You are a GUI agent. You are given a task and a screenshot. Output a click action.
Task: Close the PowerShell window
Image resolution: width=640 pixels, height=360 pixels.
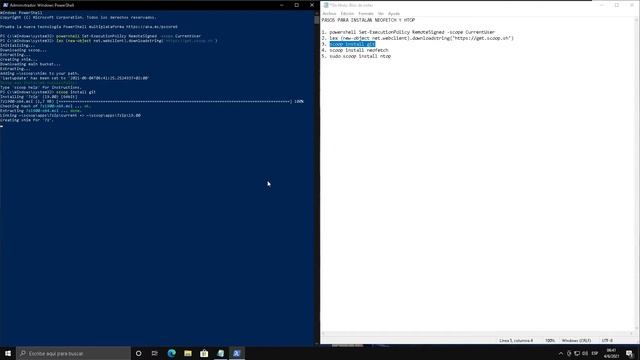312,5
